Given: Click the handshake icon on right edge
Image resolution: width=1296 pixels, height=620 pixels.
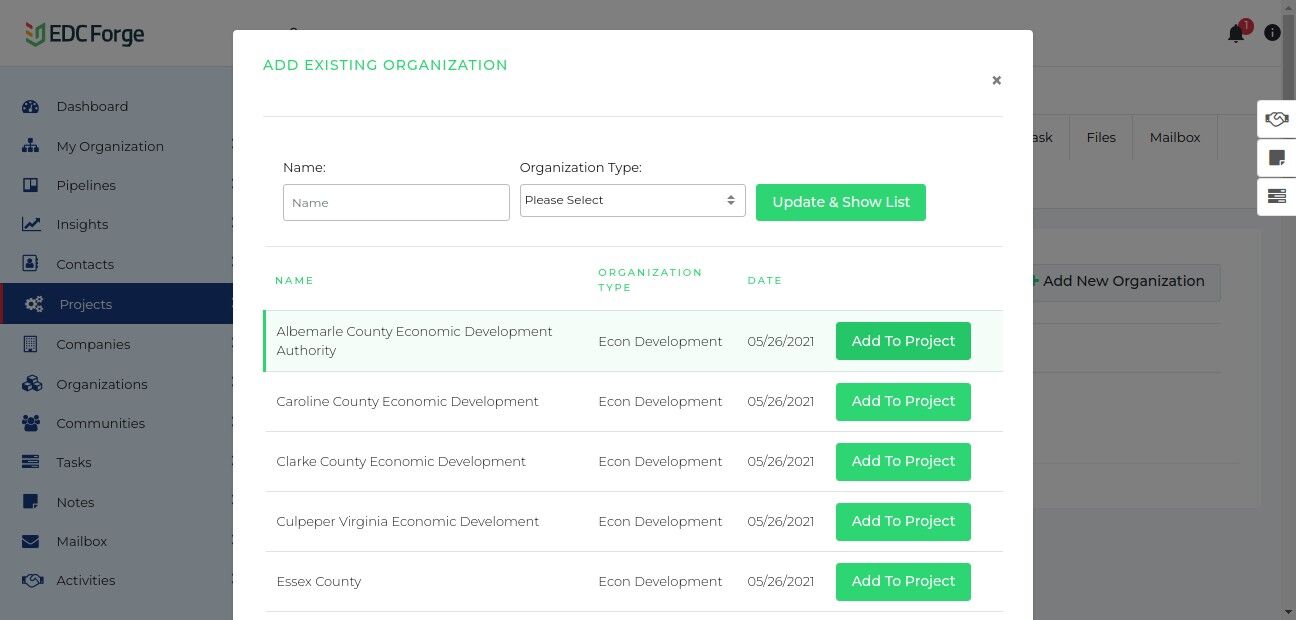Looking at the screenshot, I should pos(1276,119).
